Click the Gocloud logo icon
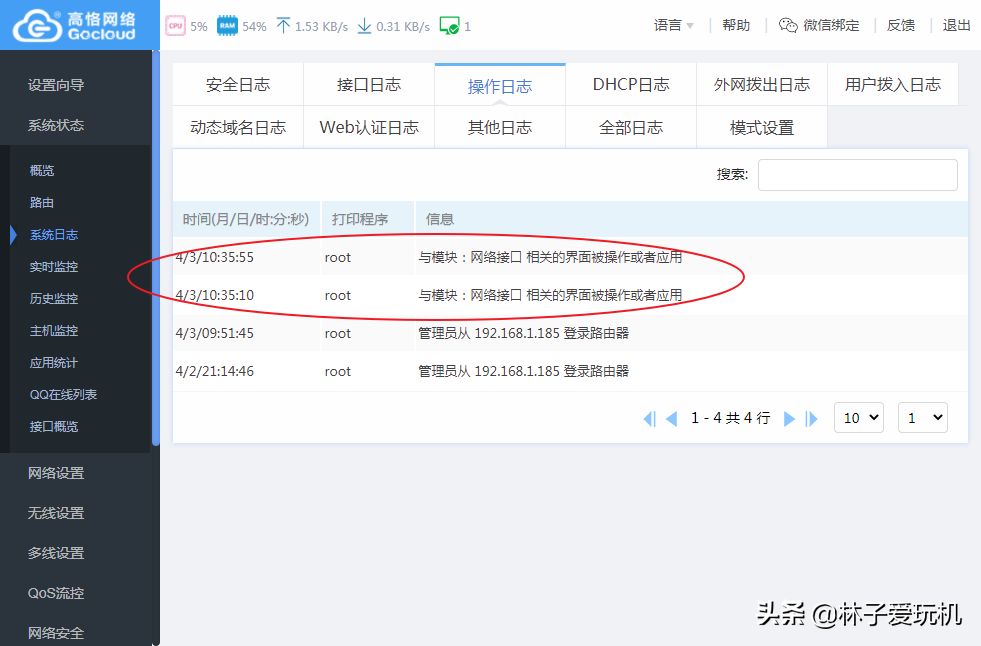The height and width of the screenshot is (646, 981). tap(36, 26)
